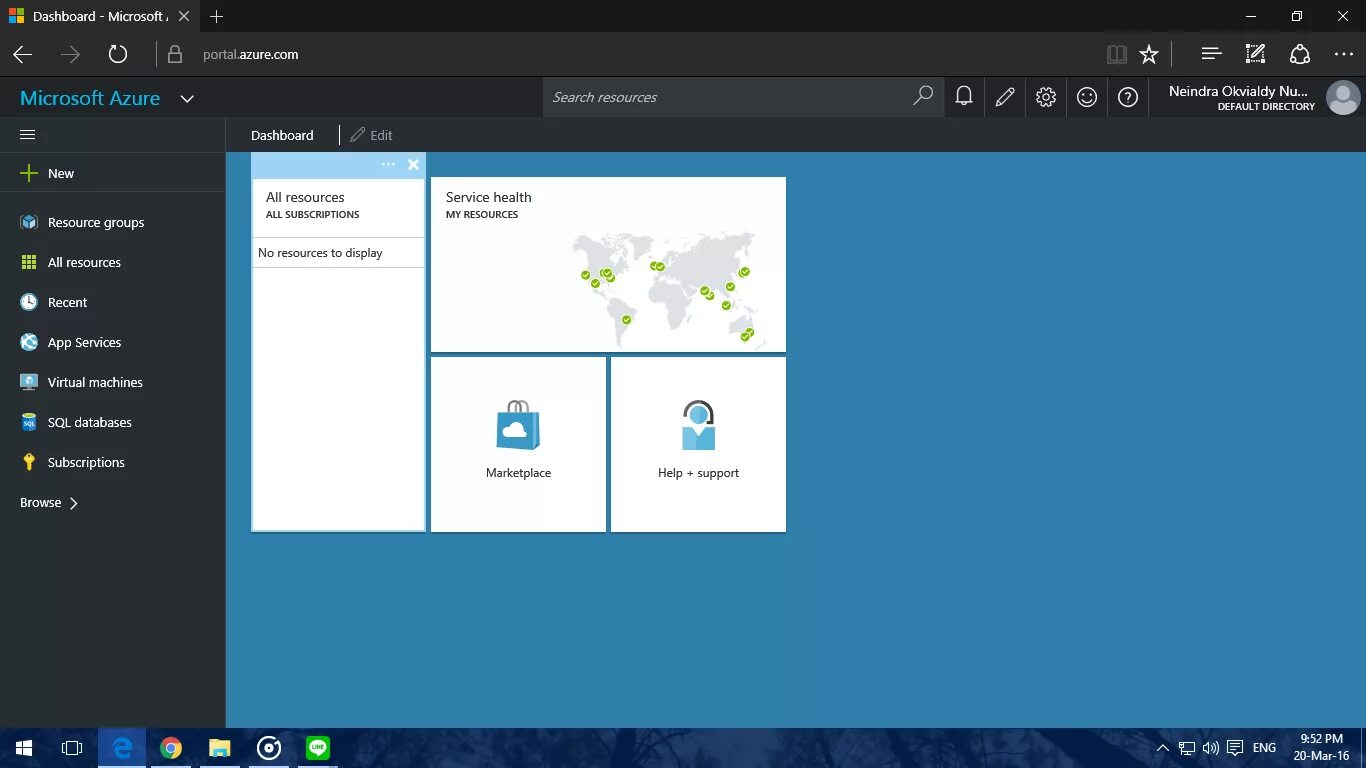The height and width of the screenshot is (768, 1366).
Task: Open File Explorer from the taskbar
Action: point(220,748)
